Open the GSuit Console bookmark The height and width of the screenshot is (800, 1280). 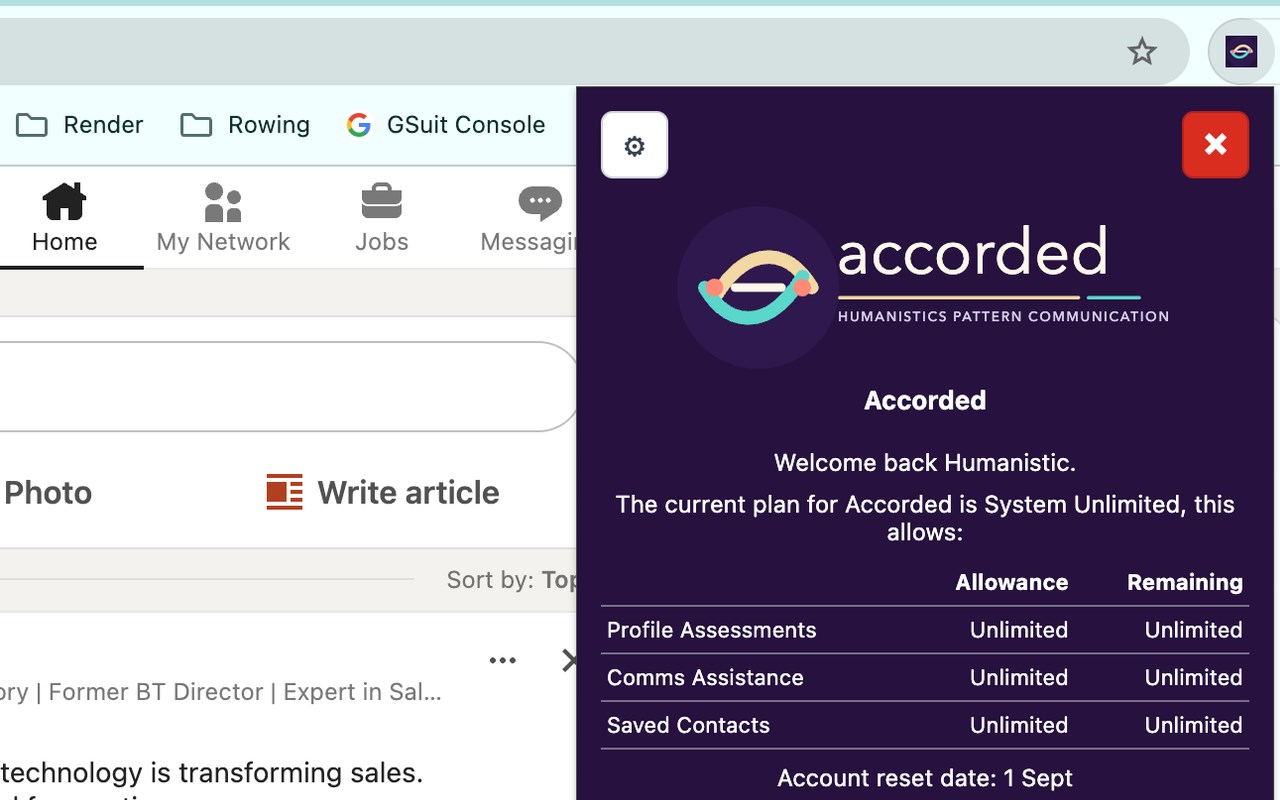[x=446, y=125]
